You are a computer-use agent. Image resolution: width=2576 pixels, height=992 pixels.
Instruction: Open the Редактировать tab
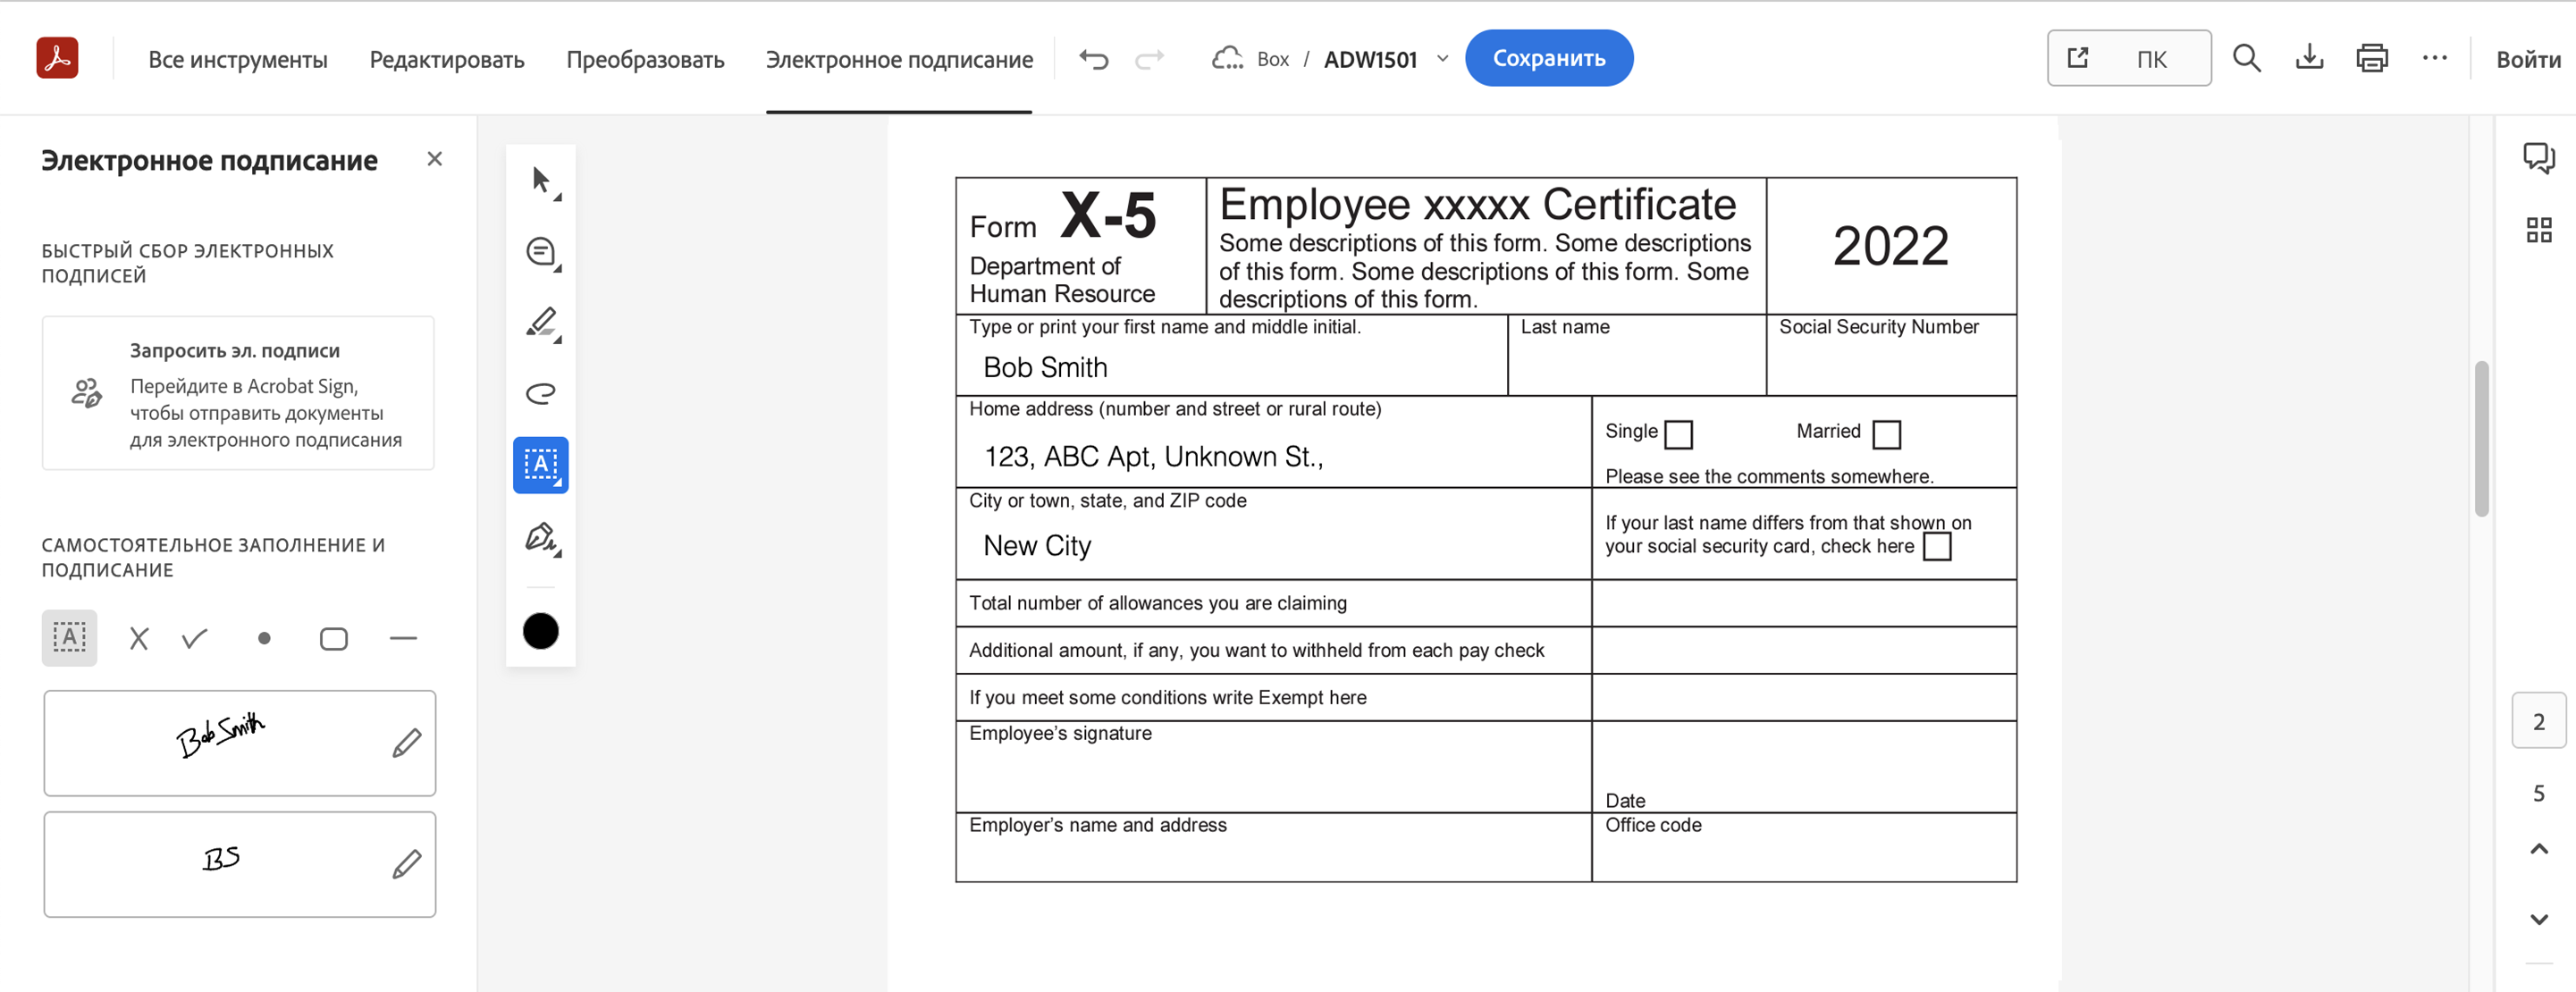click(447, 59)
